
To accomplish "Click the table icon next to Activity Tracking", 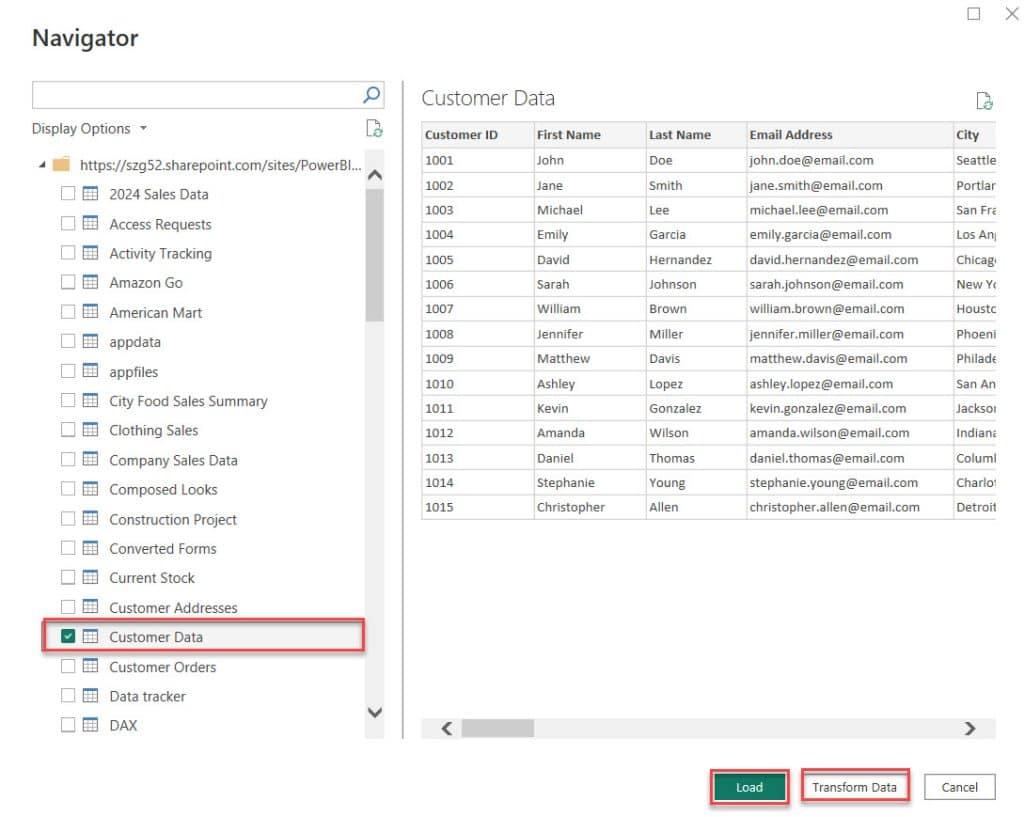I will (91, 253).
